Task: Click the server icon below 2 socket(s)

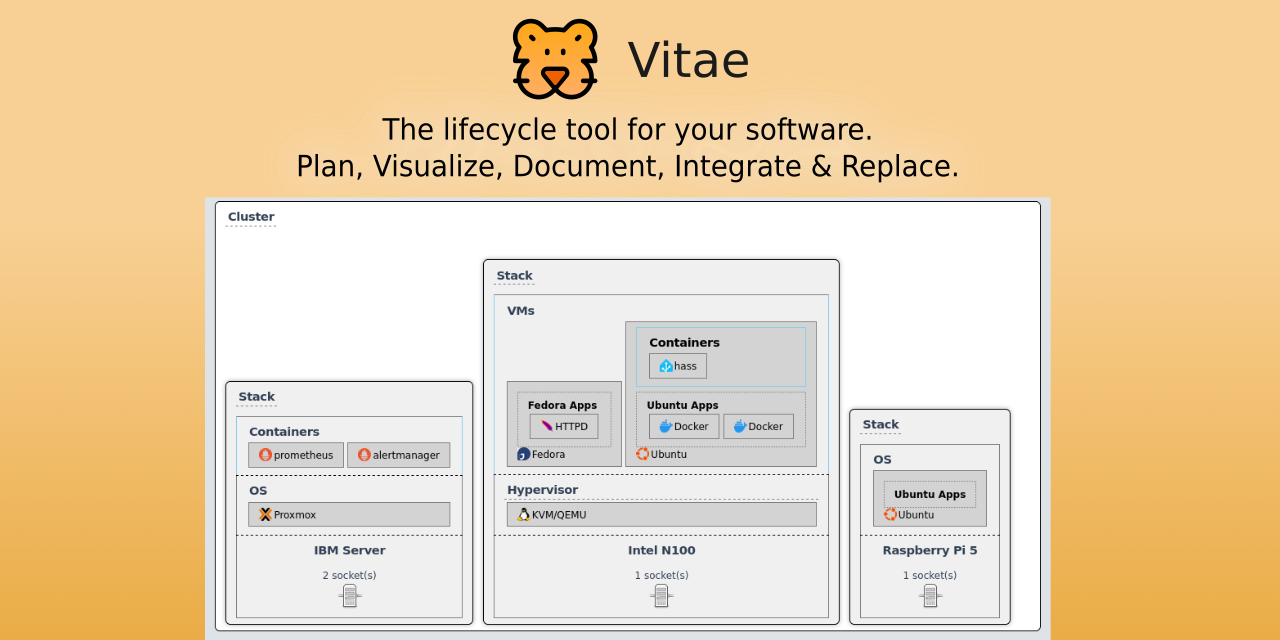Action: (x=349, y=594)
